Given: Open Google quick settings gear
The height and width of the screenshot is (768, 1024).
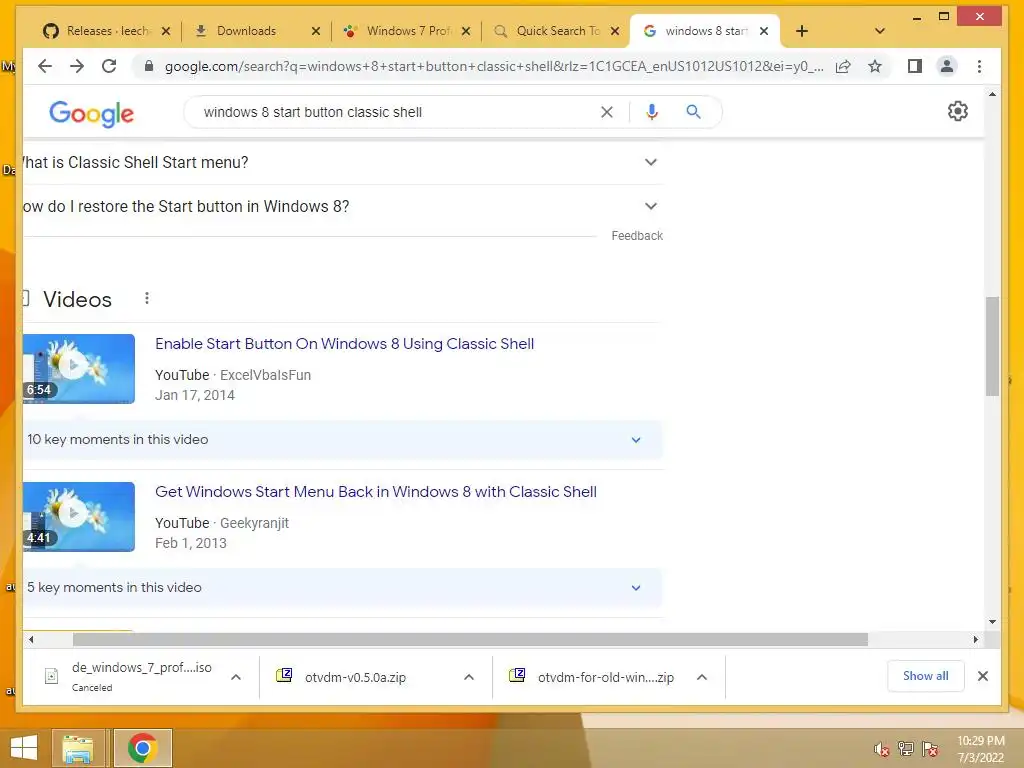Looking at the screenshot, I should (x=957, y=111).
